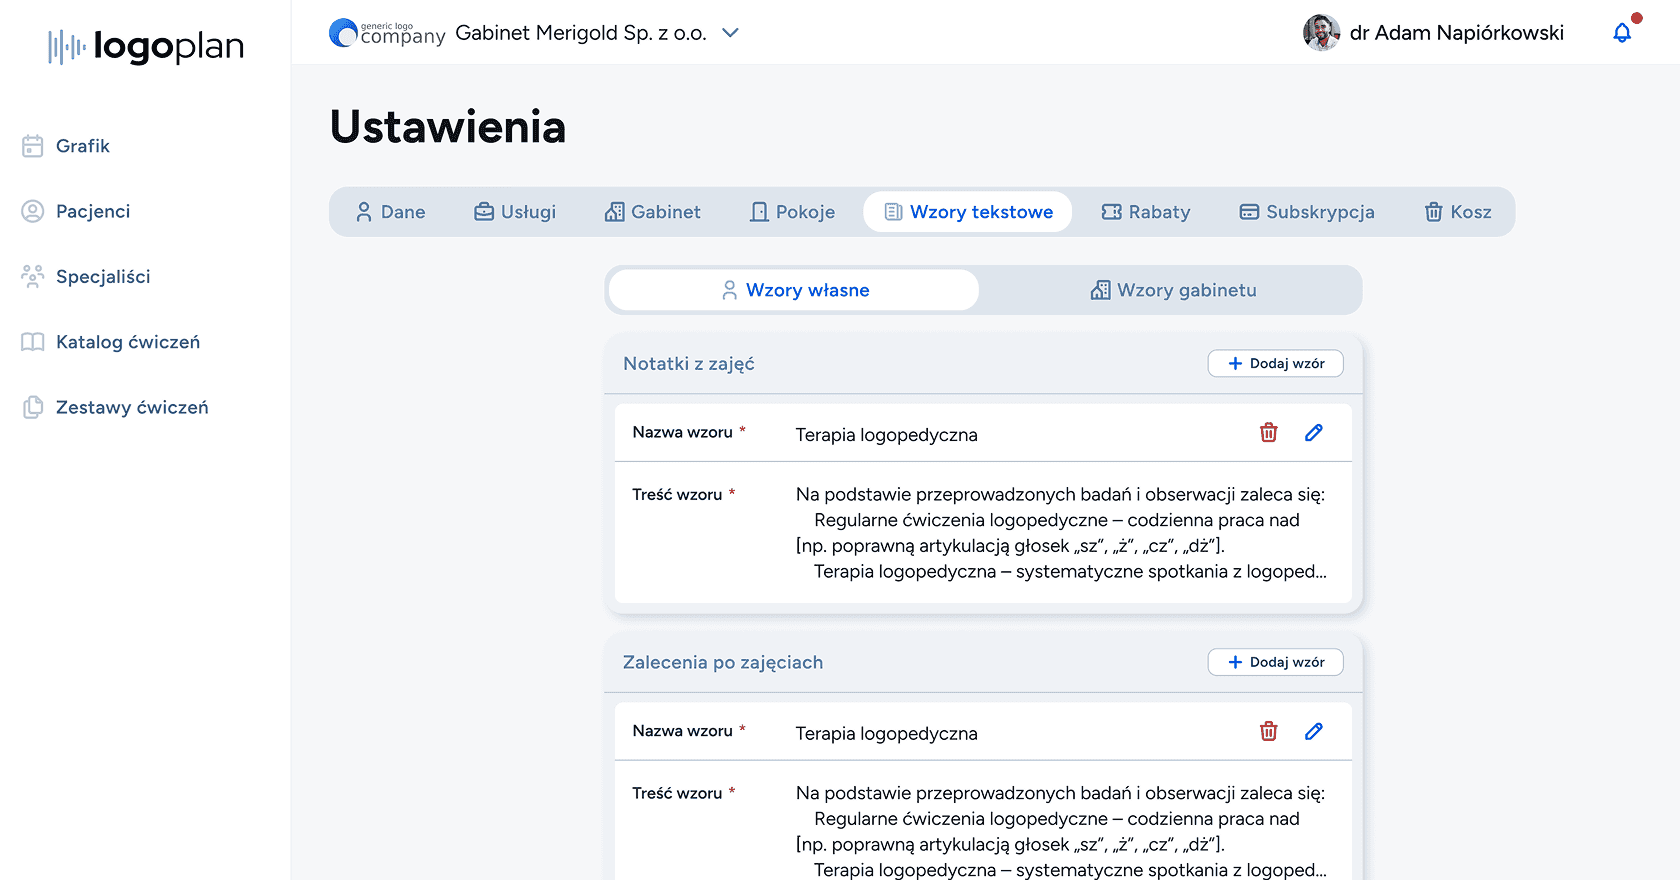Screen dimensions: 1680x880
Task: Delete Notatki z zajęć template trash icon
Action: click(1269, 433)
